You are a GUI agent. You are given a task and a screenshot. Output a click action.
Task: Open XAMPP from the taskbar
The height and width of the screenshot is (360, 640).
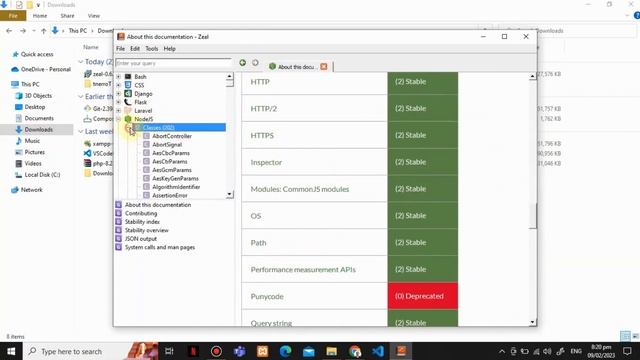[x=262, y=351]
